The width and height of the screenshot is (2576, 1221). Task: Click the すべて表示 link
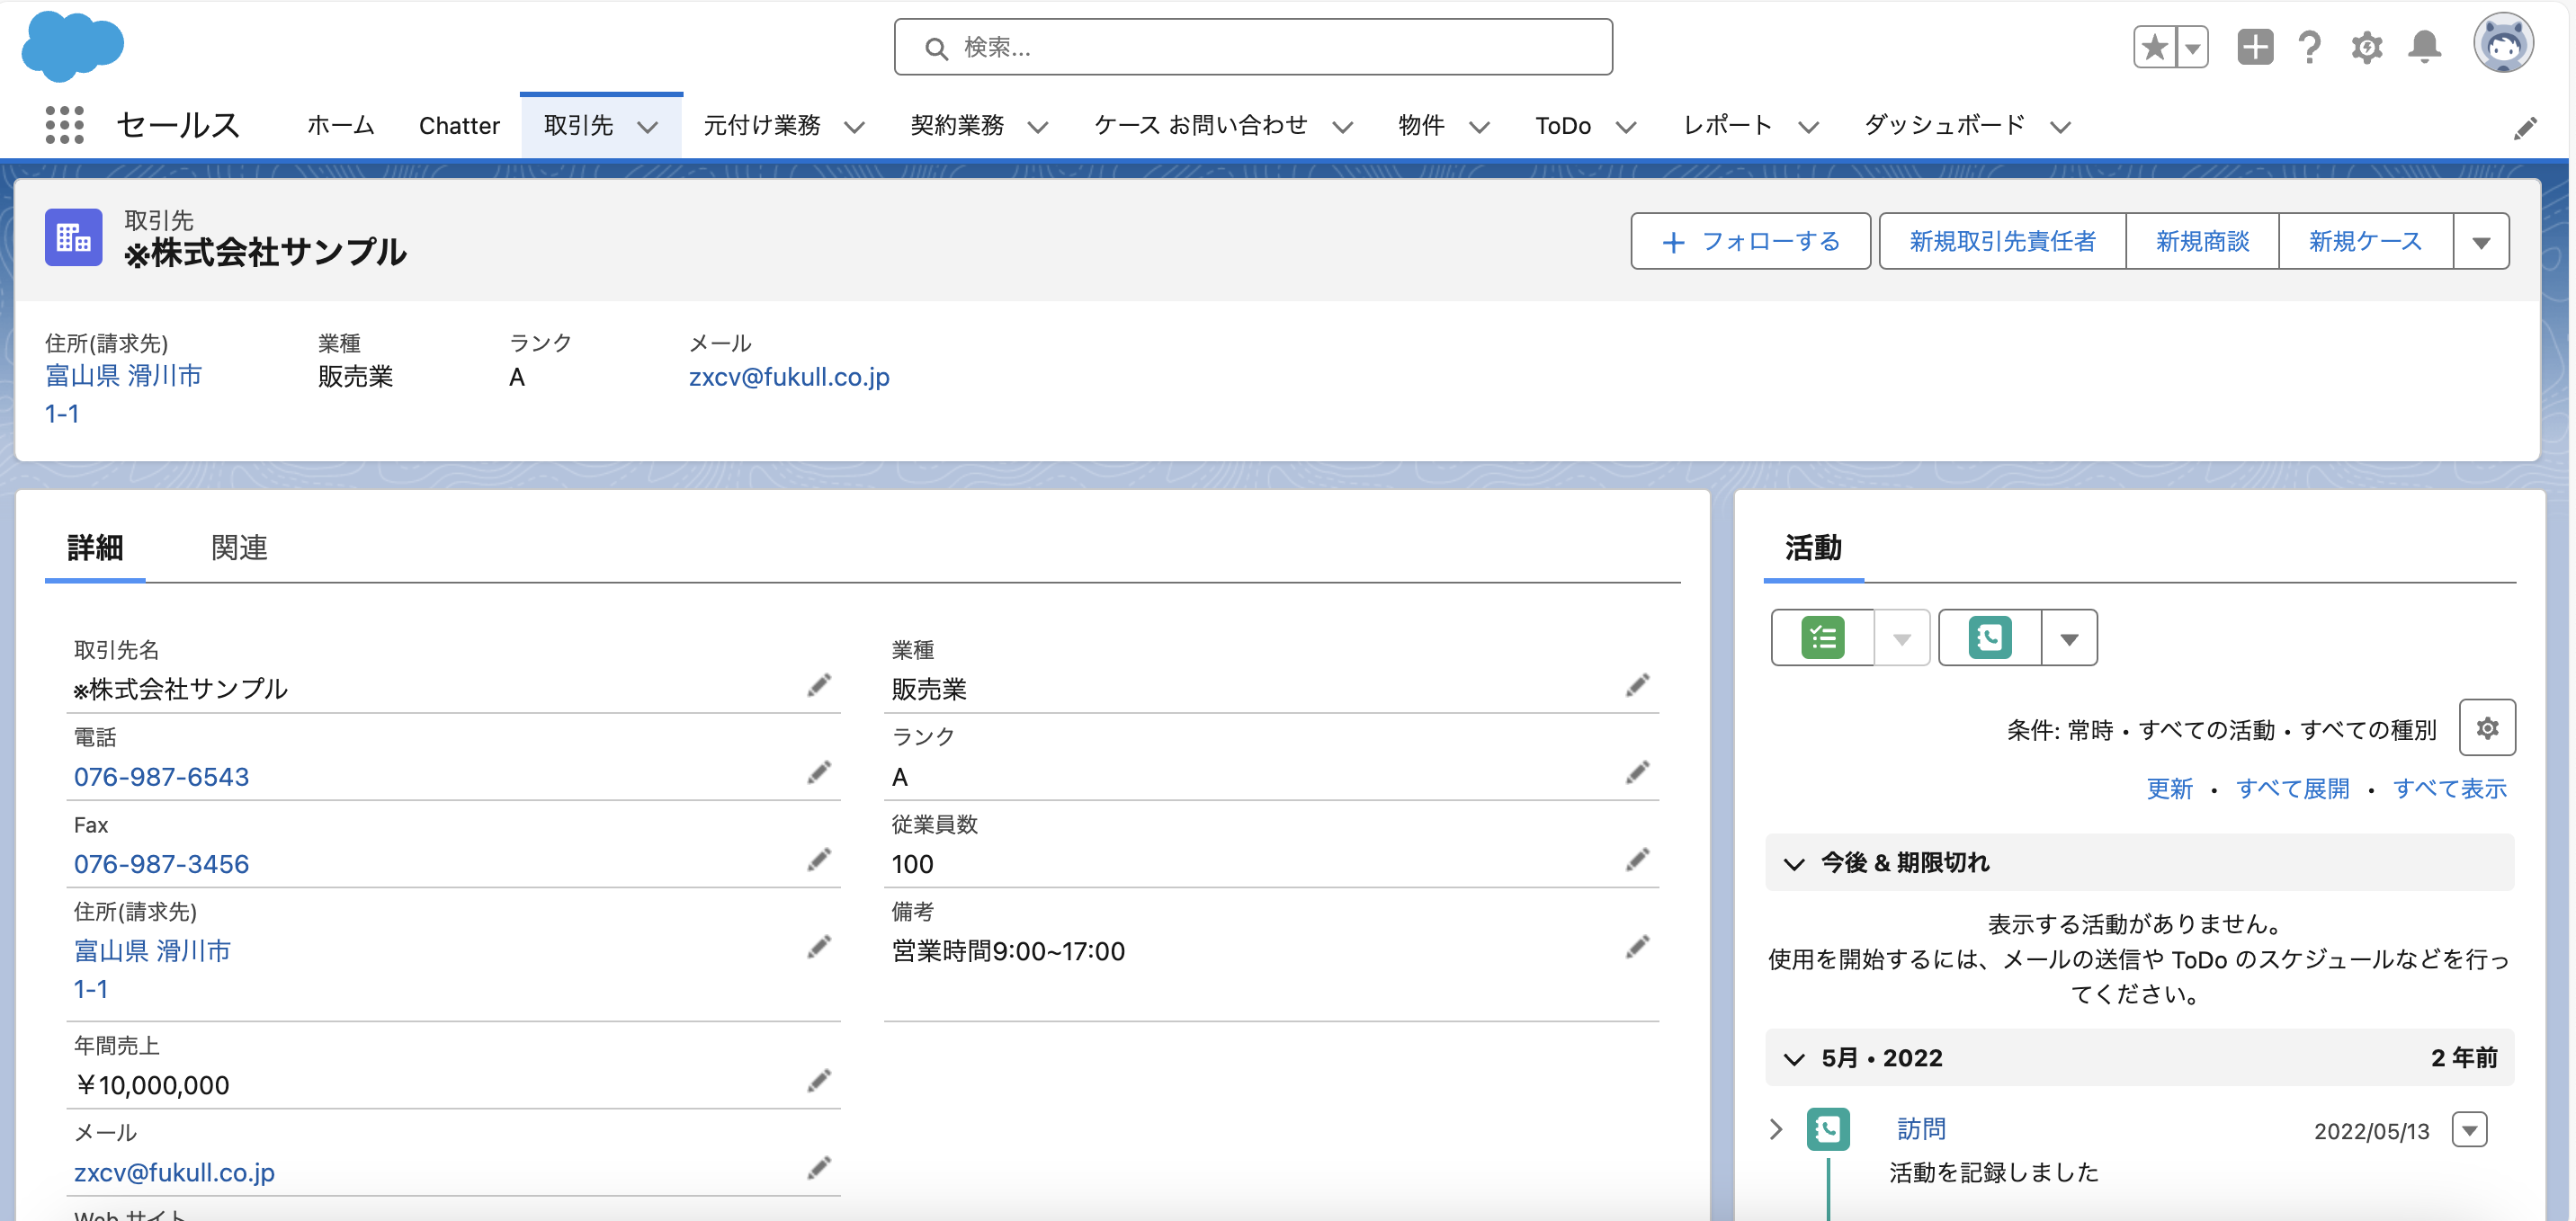[2449, 789]
